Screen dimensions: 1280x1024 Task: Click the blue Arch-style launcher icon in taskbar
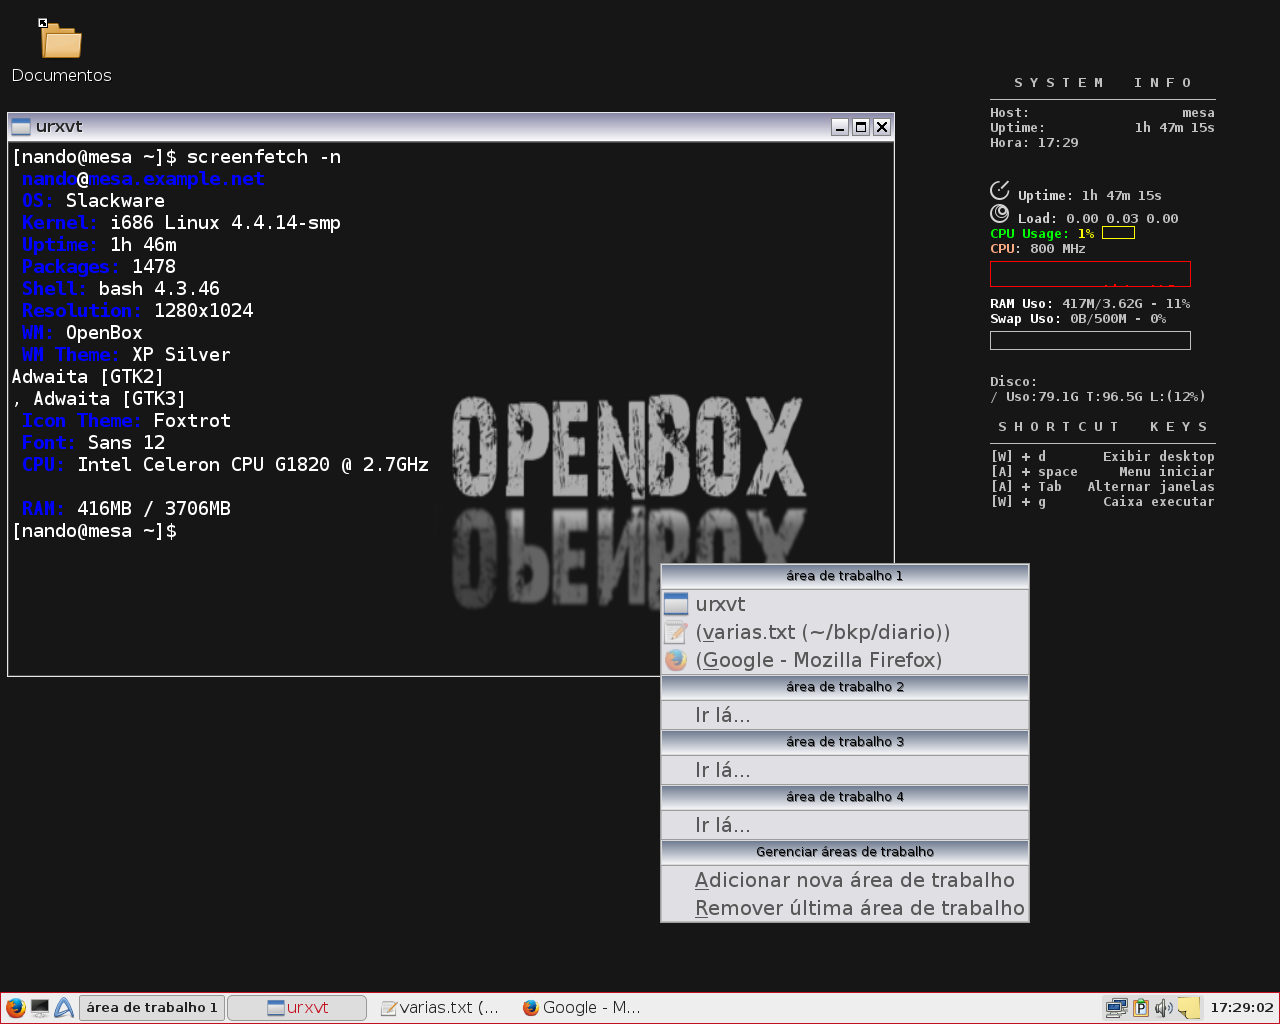point(64,1008)
